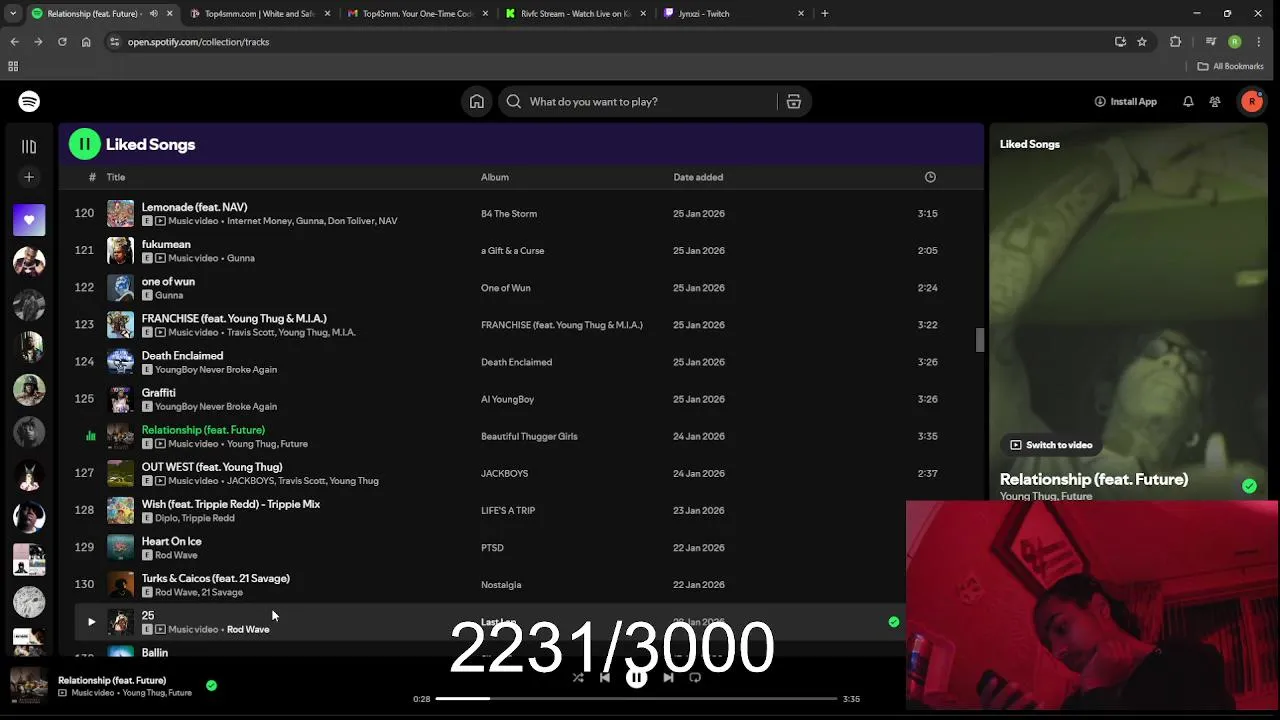The width and height of the screenshot is (1280, 720).
Task: Sort by Date added column header
Action: tap(698, 177)
